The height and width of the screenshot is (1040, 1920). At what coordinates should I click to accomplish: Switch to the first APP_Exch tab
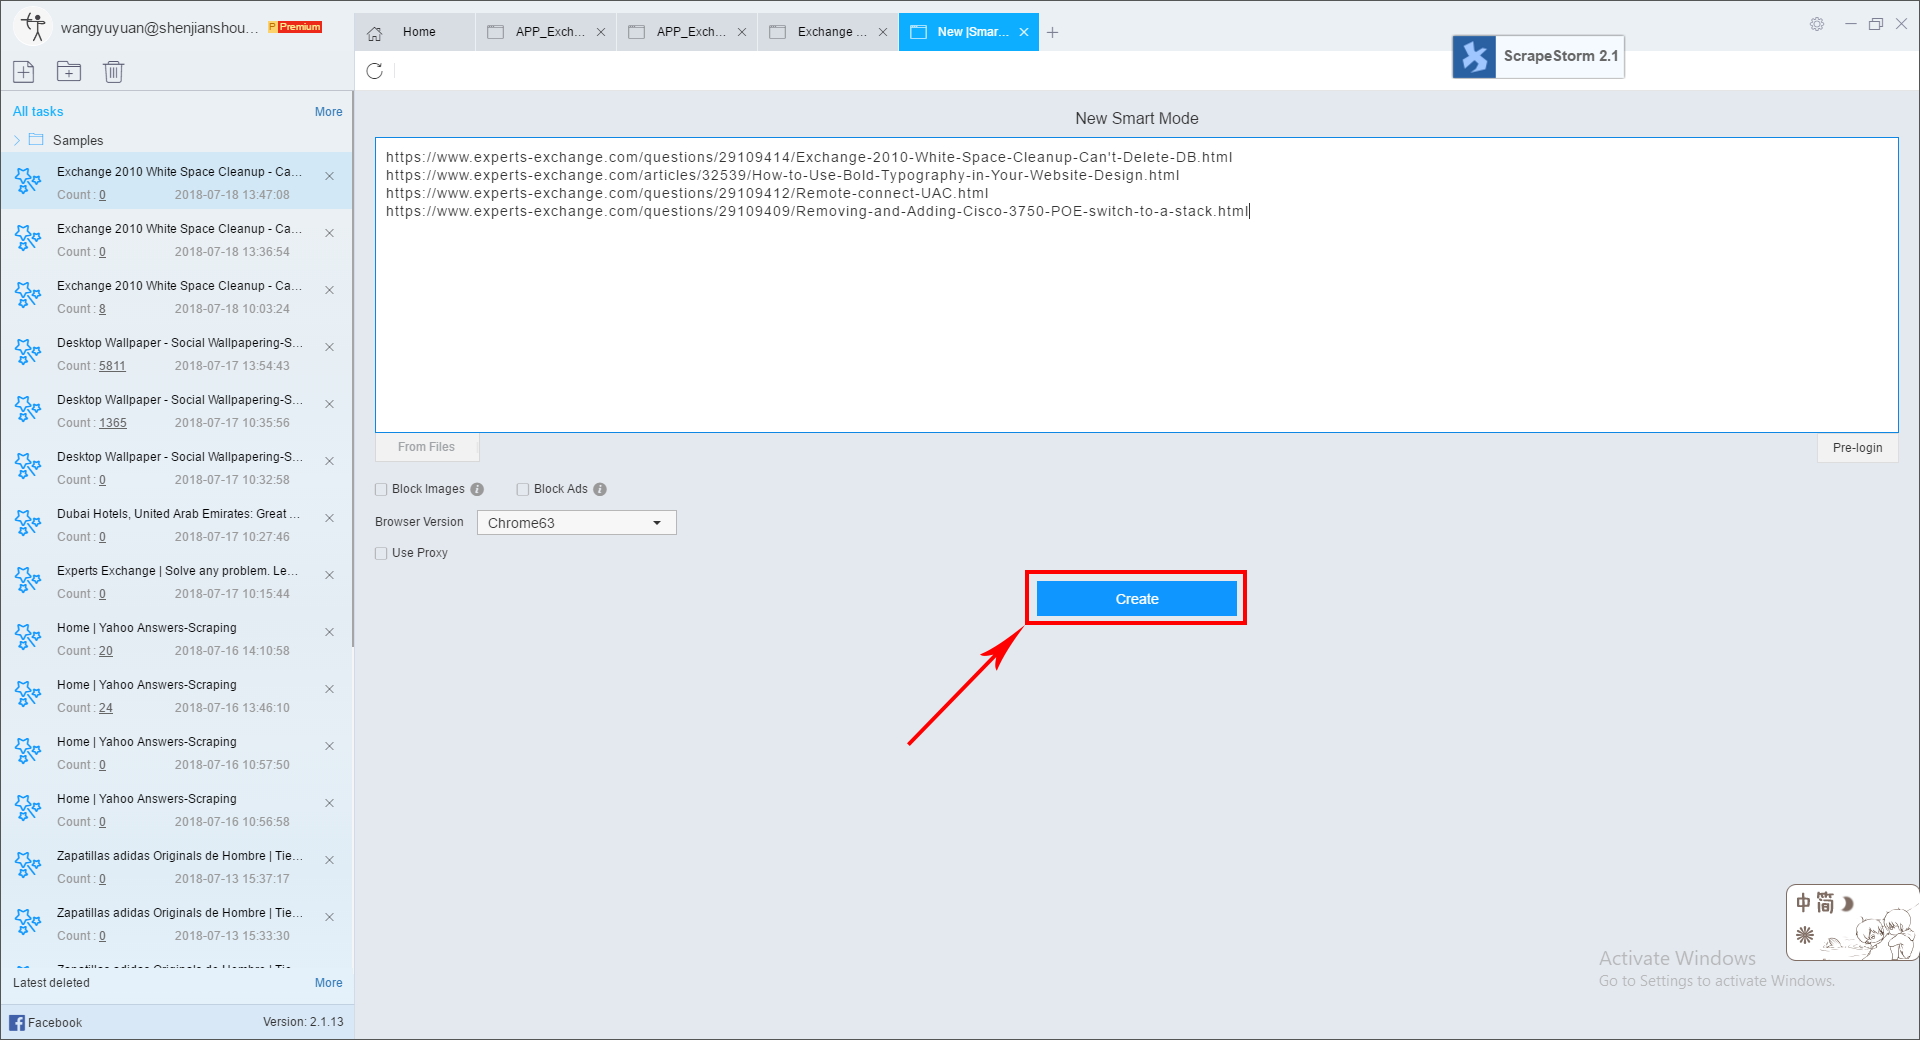pyautogui.click(x=545, y=32)
